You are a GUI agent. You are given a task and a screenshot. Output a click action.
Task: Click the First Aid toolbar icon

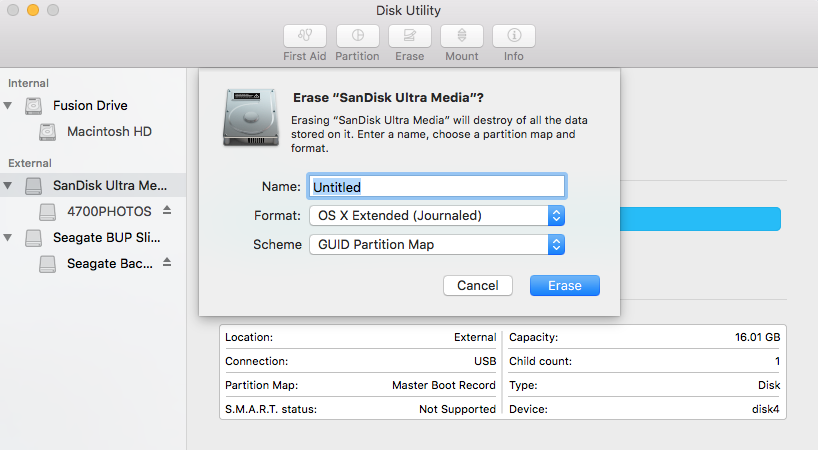click(305, 36)
